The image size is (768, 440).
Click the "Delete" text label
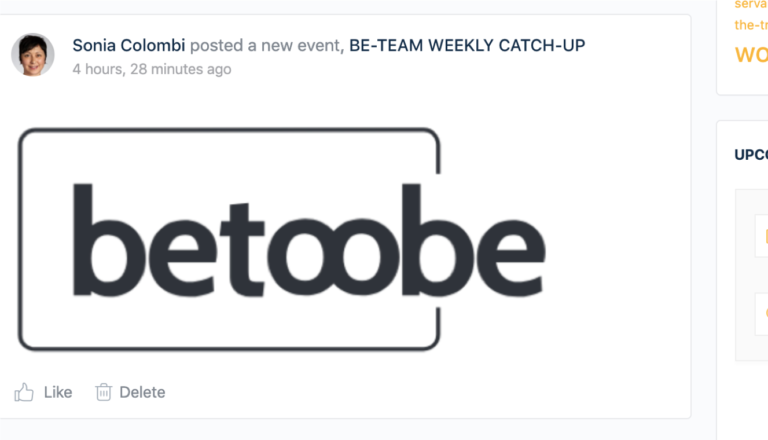(x=142, y=392)
